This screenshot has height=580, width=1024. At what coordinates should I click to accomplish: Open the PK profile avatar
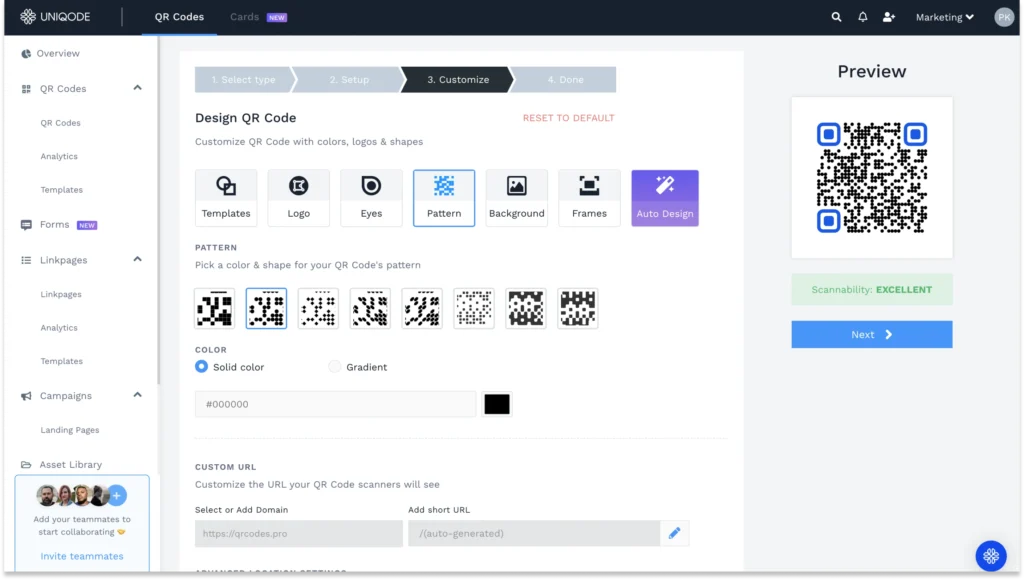coord(1004,17)
